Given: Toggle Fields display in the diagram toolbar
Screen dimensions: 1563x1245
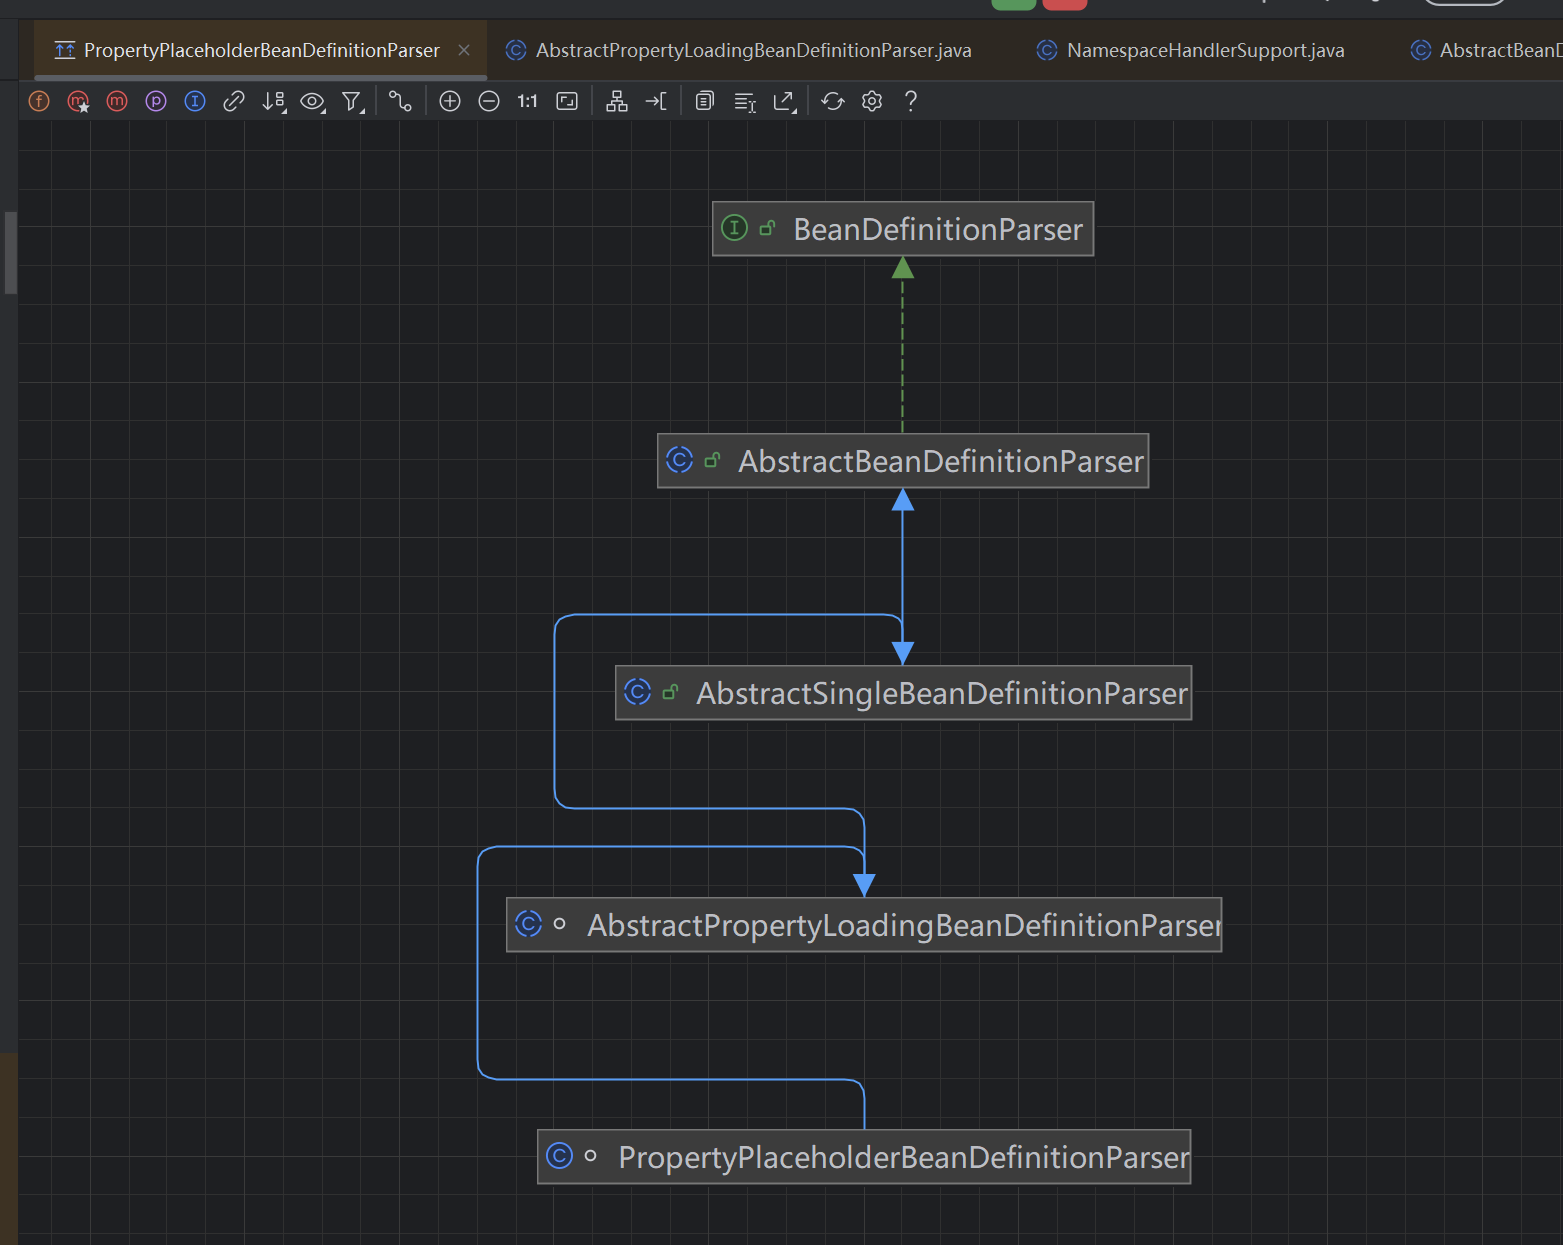Looking at the screenshot, I should [39, 101].
